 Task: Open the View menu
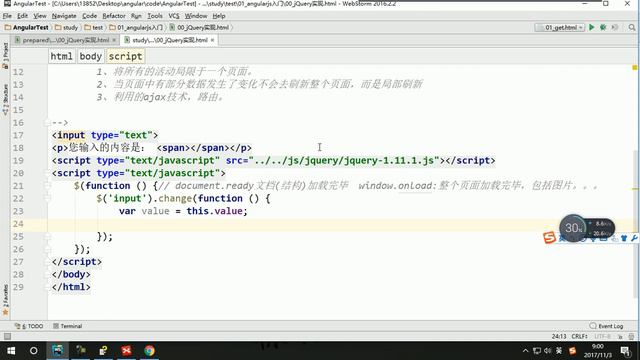(x=40, y=16)
